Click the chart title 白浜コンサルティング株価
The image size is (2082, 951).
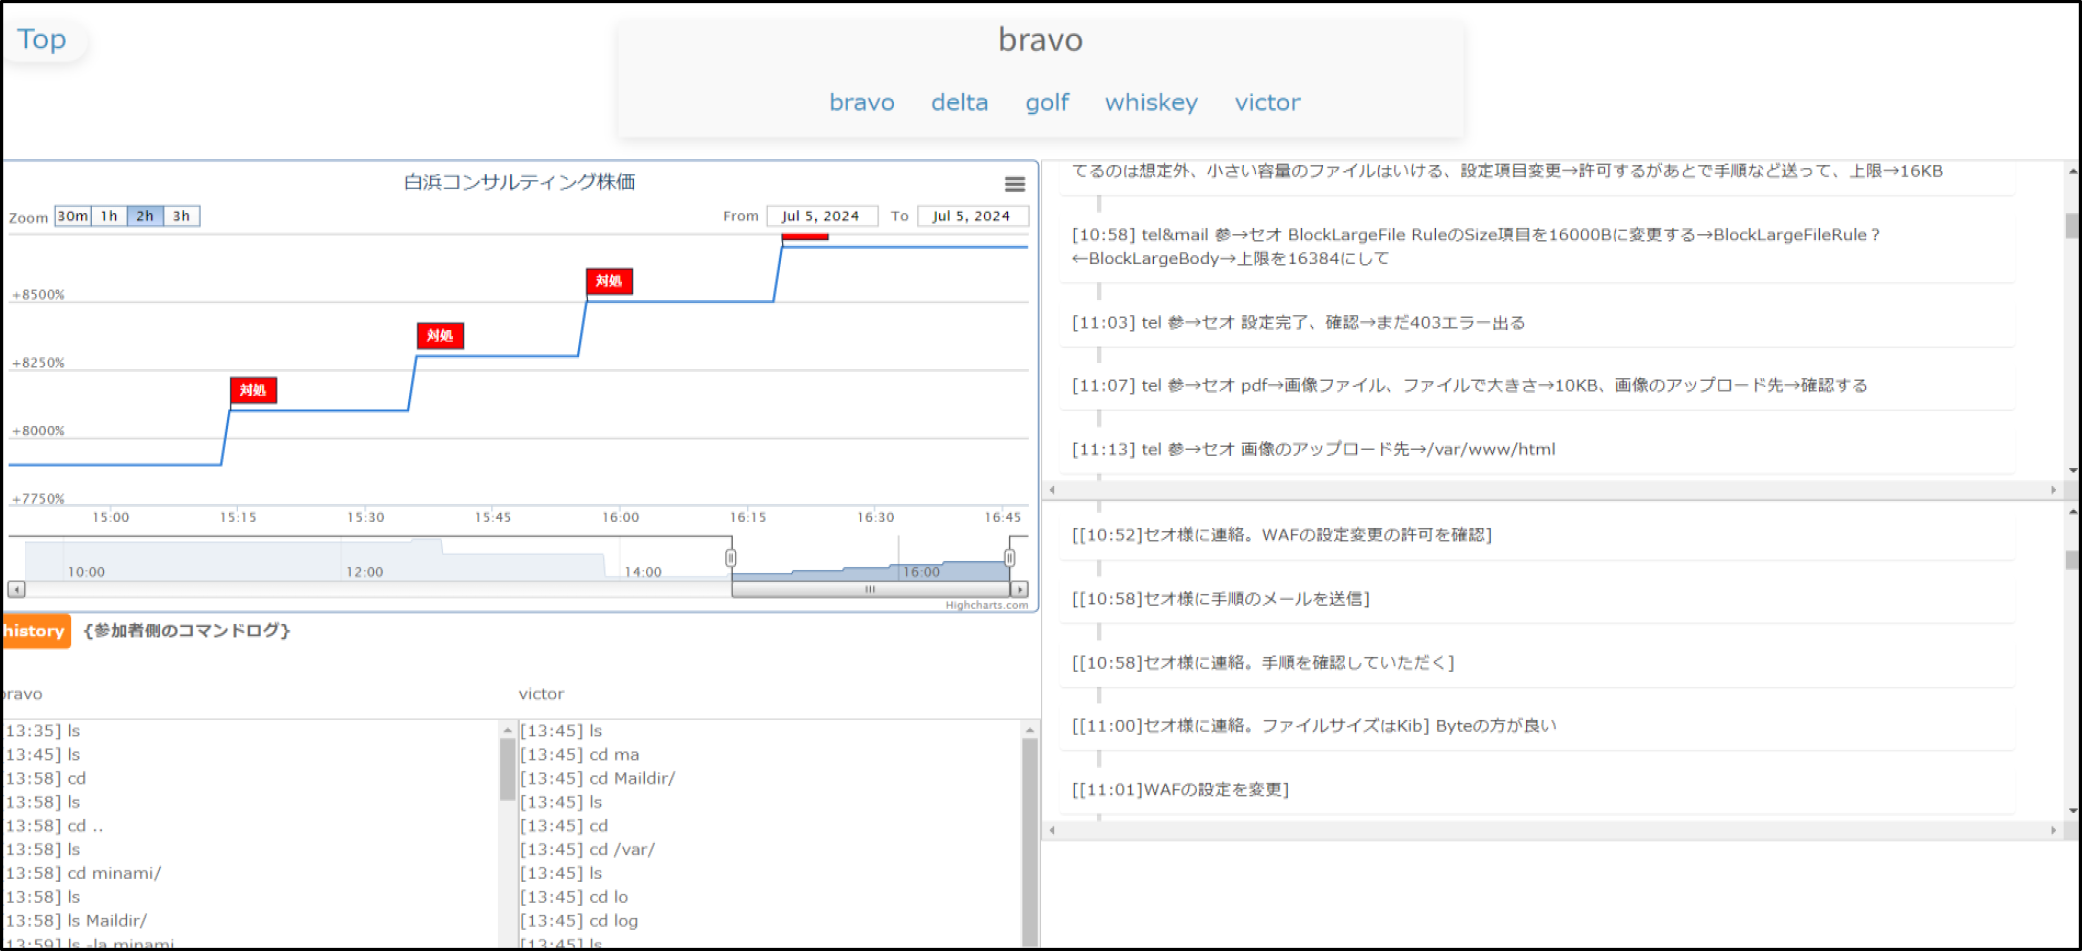pyautogui.click(x=519, y=182)
